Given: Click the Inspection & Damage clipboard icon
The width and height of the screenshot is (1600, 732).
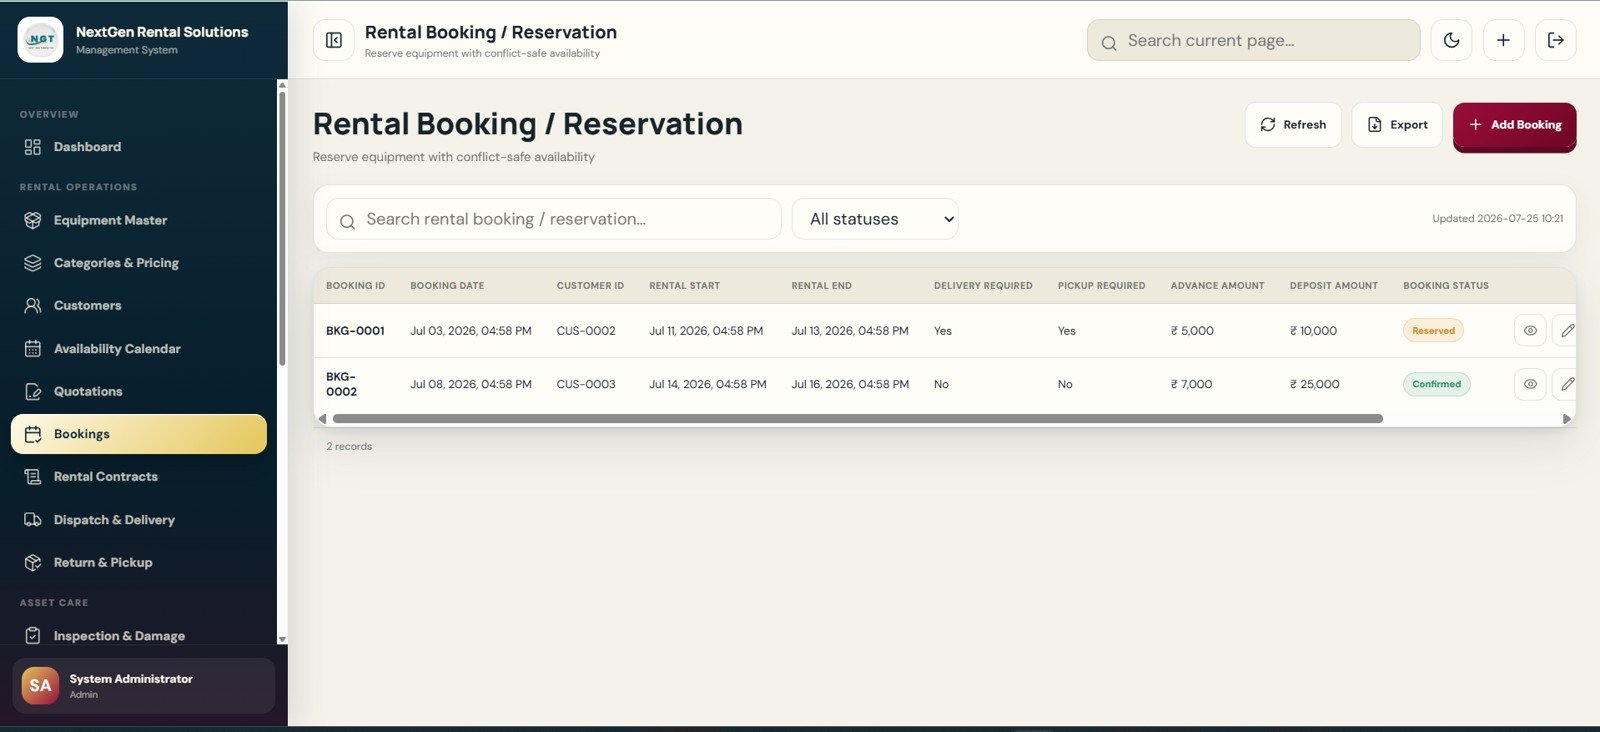Looking at the screenshot, I should point(33,636).
